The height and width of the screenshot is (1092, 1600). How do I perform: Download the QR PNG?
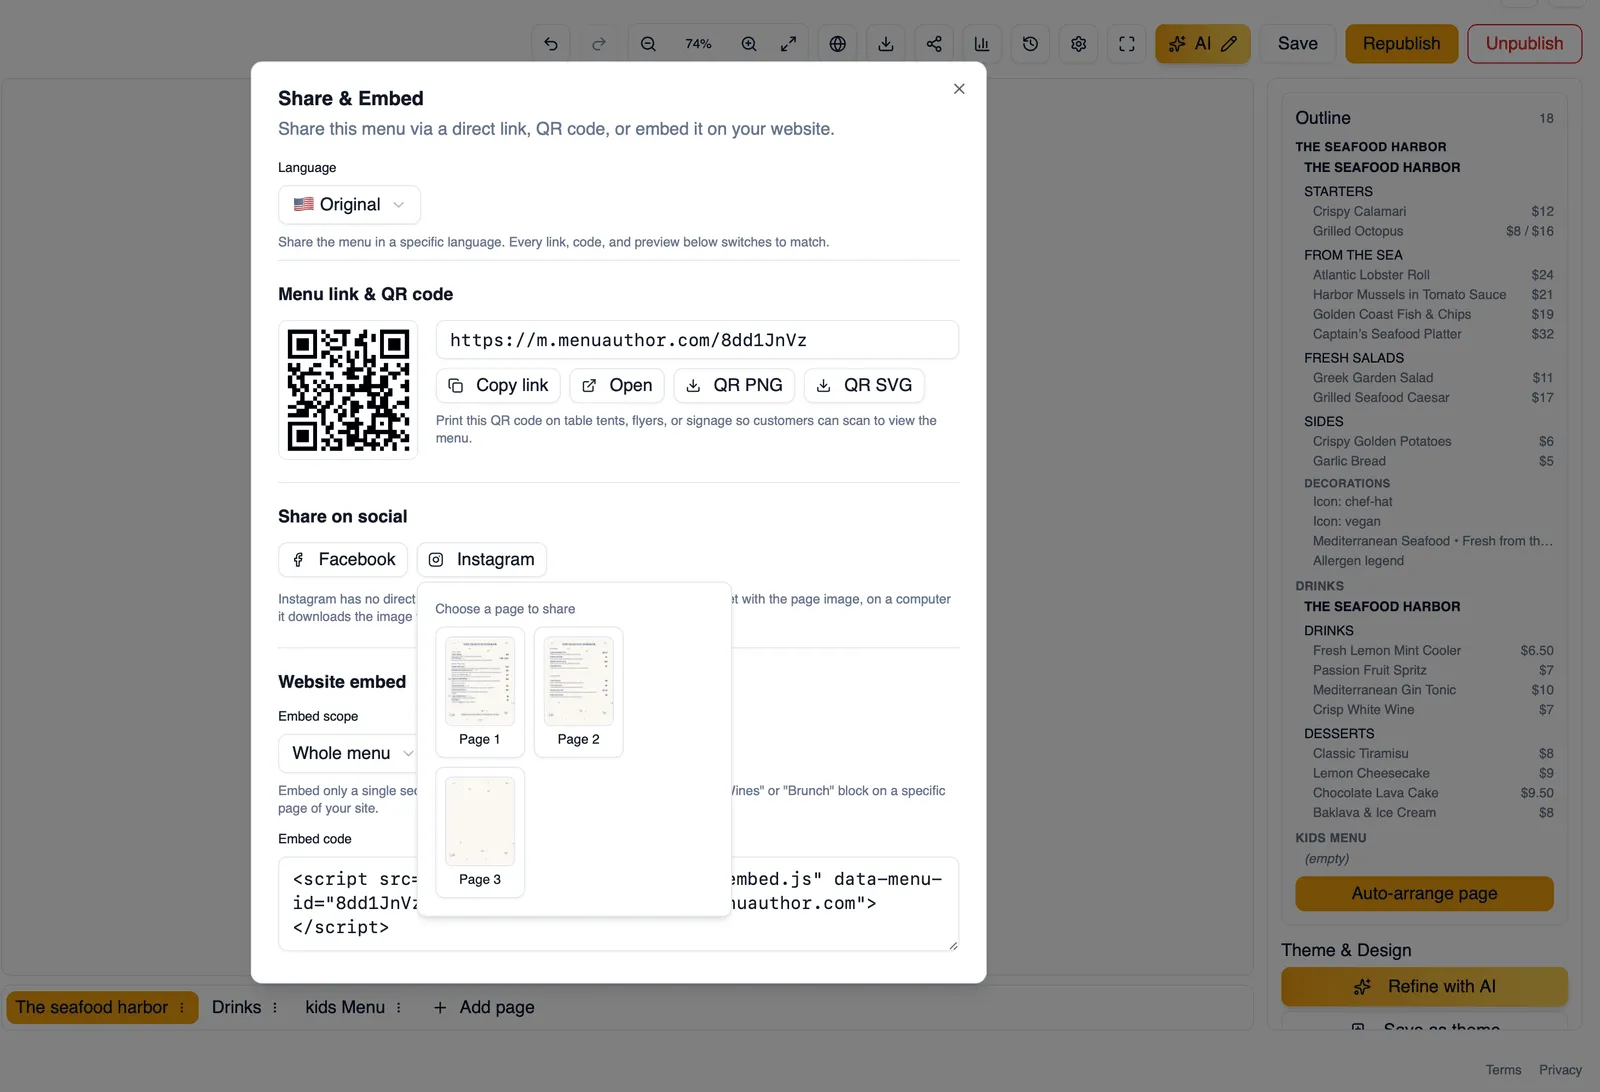tap(734, 386)
